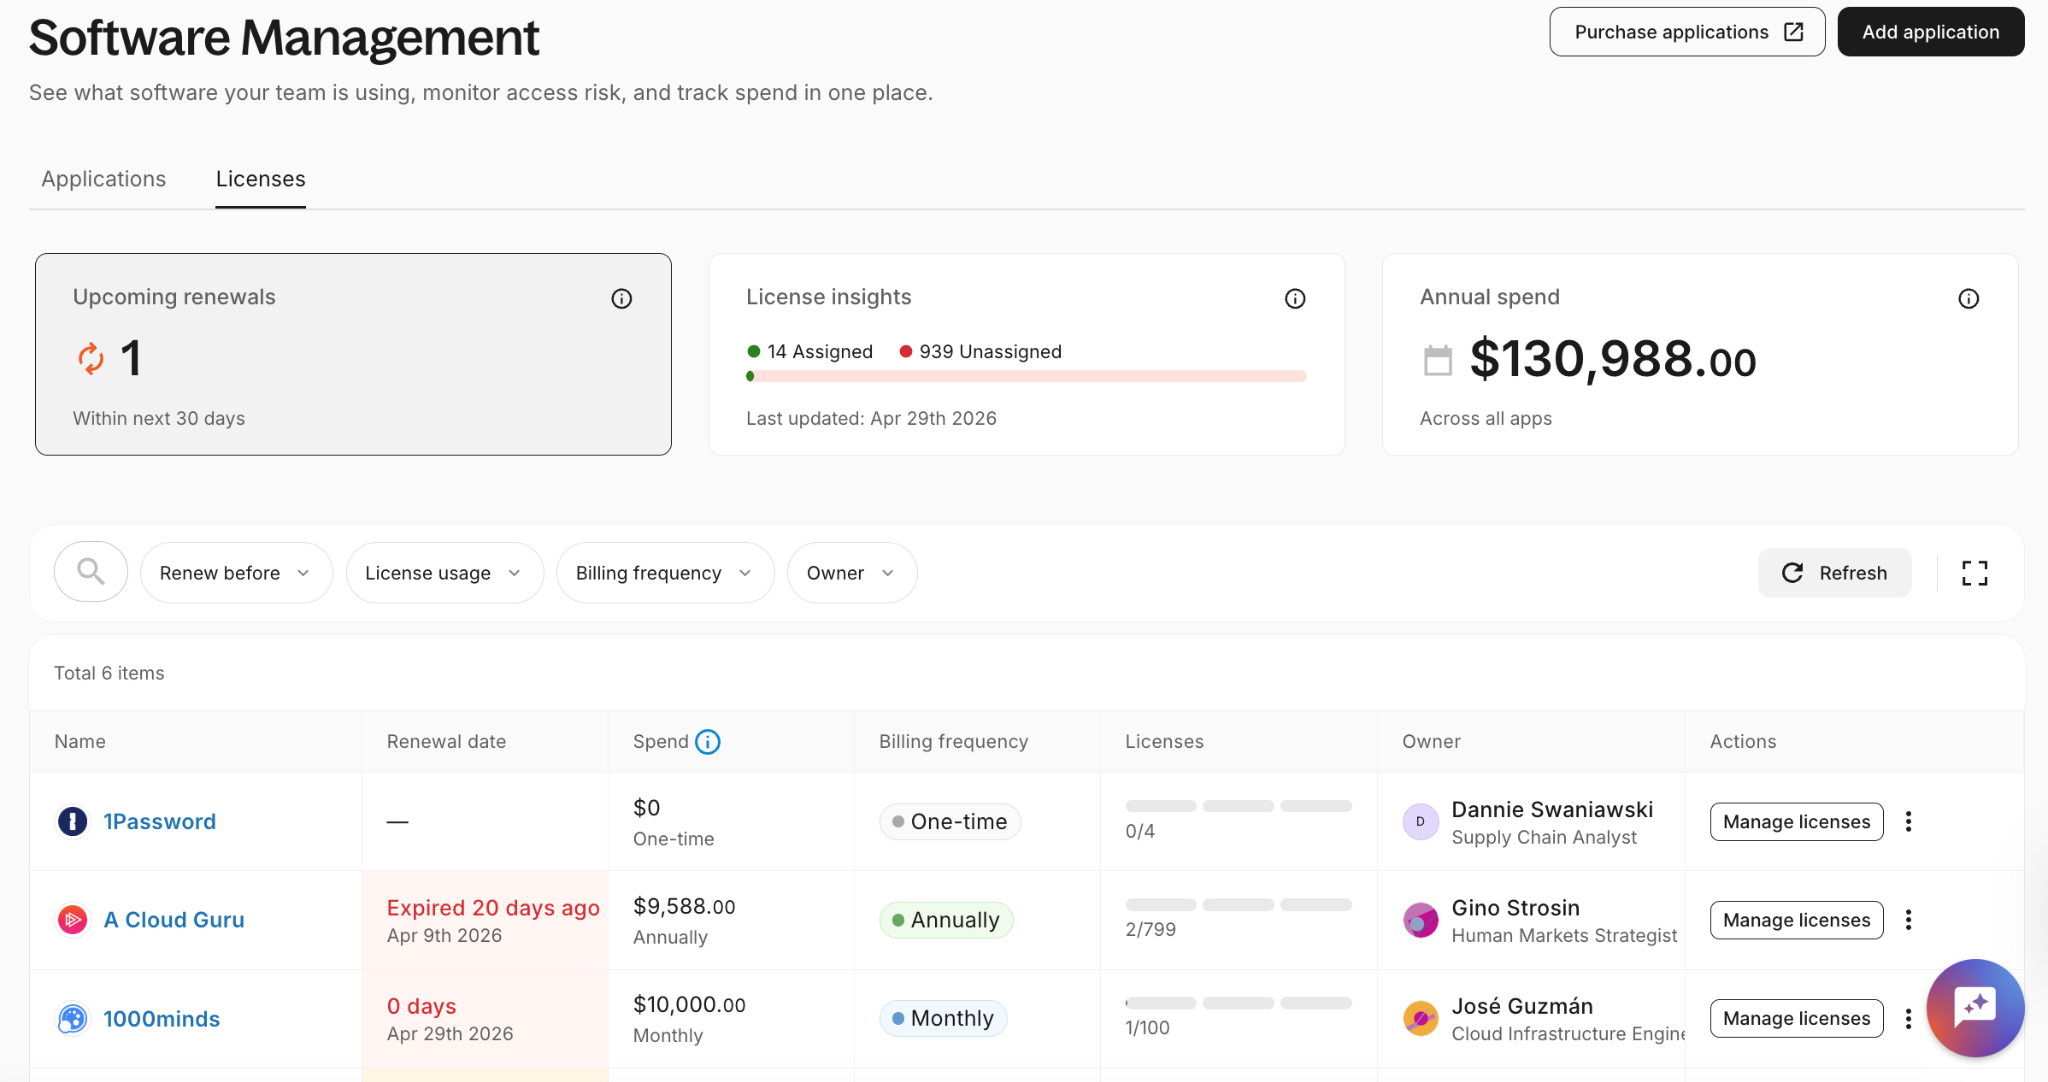Click the license insights usage bar
Screen dimensions: 2048x1082
tap(1026, 377)
